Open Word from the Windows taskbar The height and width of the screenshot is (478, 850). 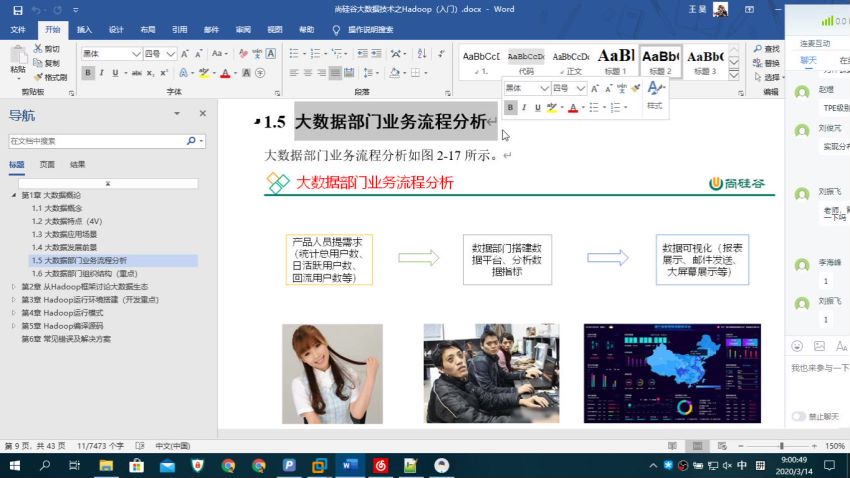point(350,466)
